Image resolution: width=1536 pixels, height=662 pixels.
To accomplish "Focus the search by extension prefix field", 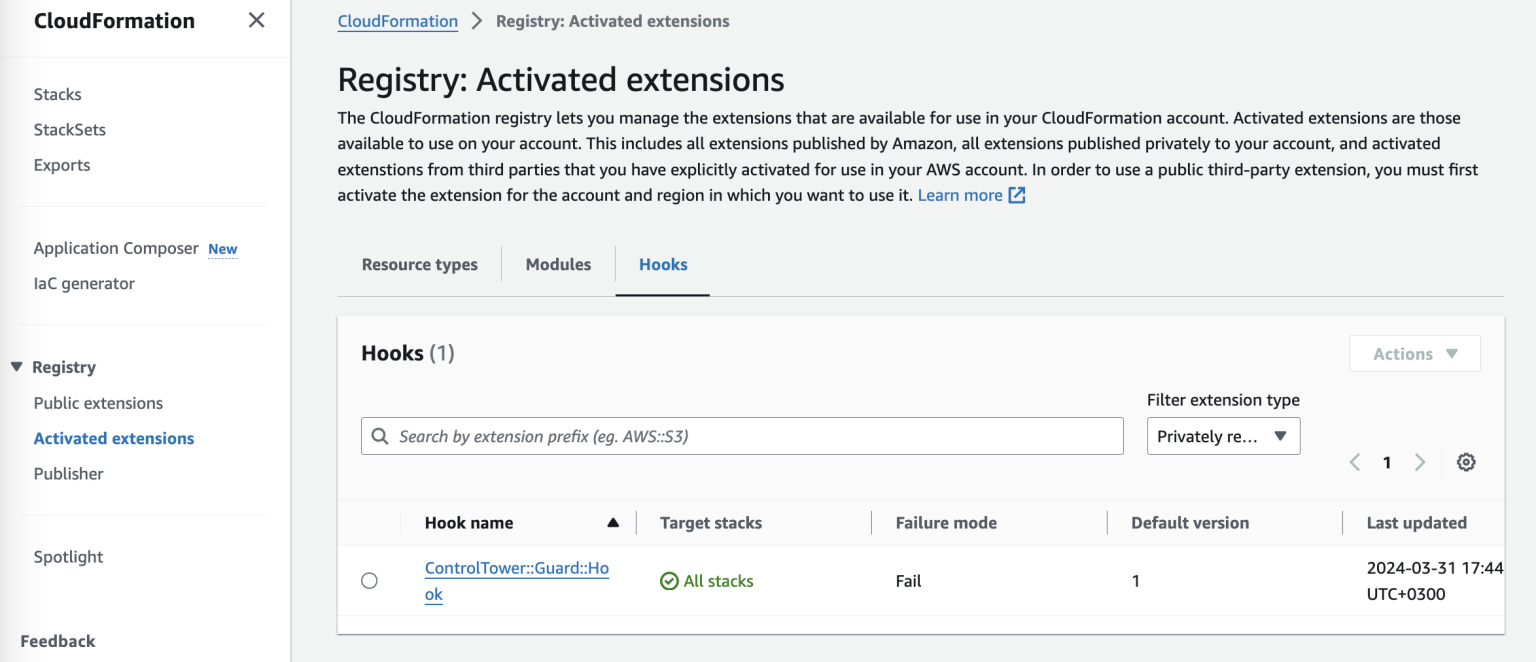I will pos(750,437).
